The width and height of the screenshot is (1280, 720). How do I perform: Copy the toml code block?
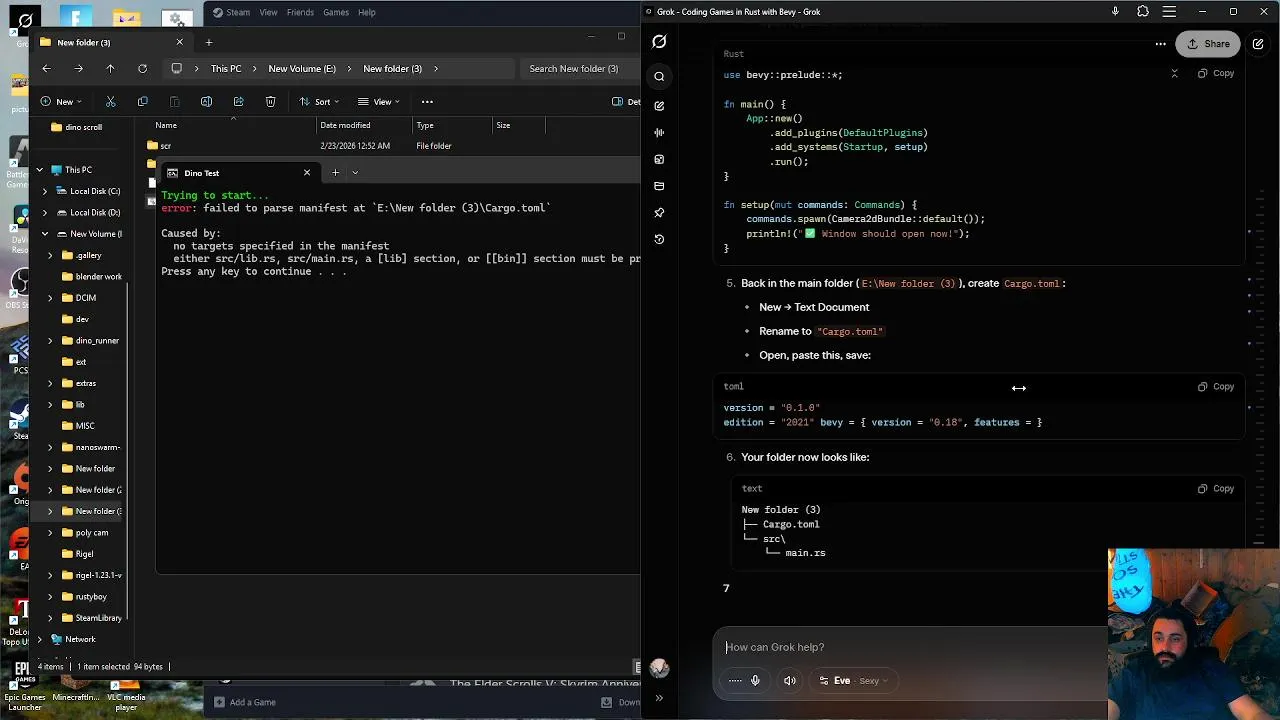pyautogui.click(x=1216, y=386)
